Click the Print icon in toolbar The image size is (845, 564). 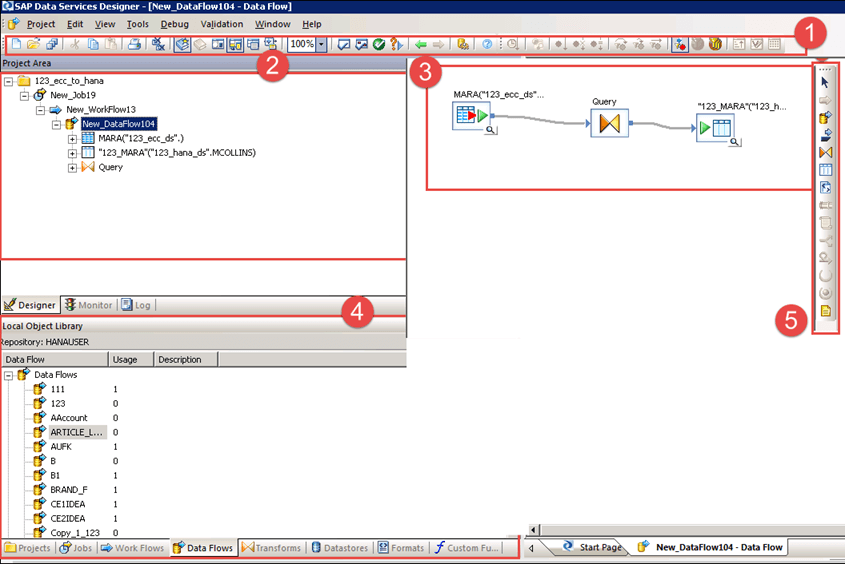click(134, 45)
